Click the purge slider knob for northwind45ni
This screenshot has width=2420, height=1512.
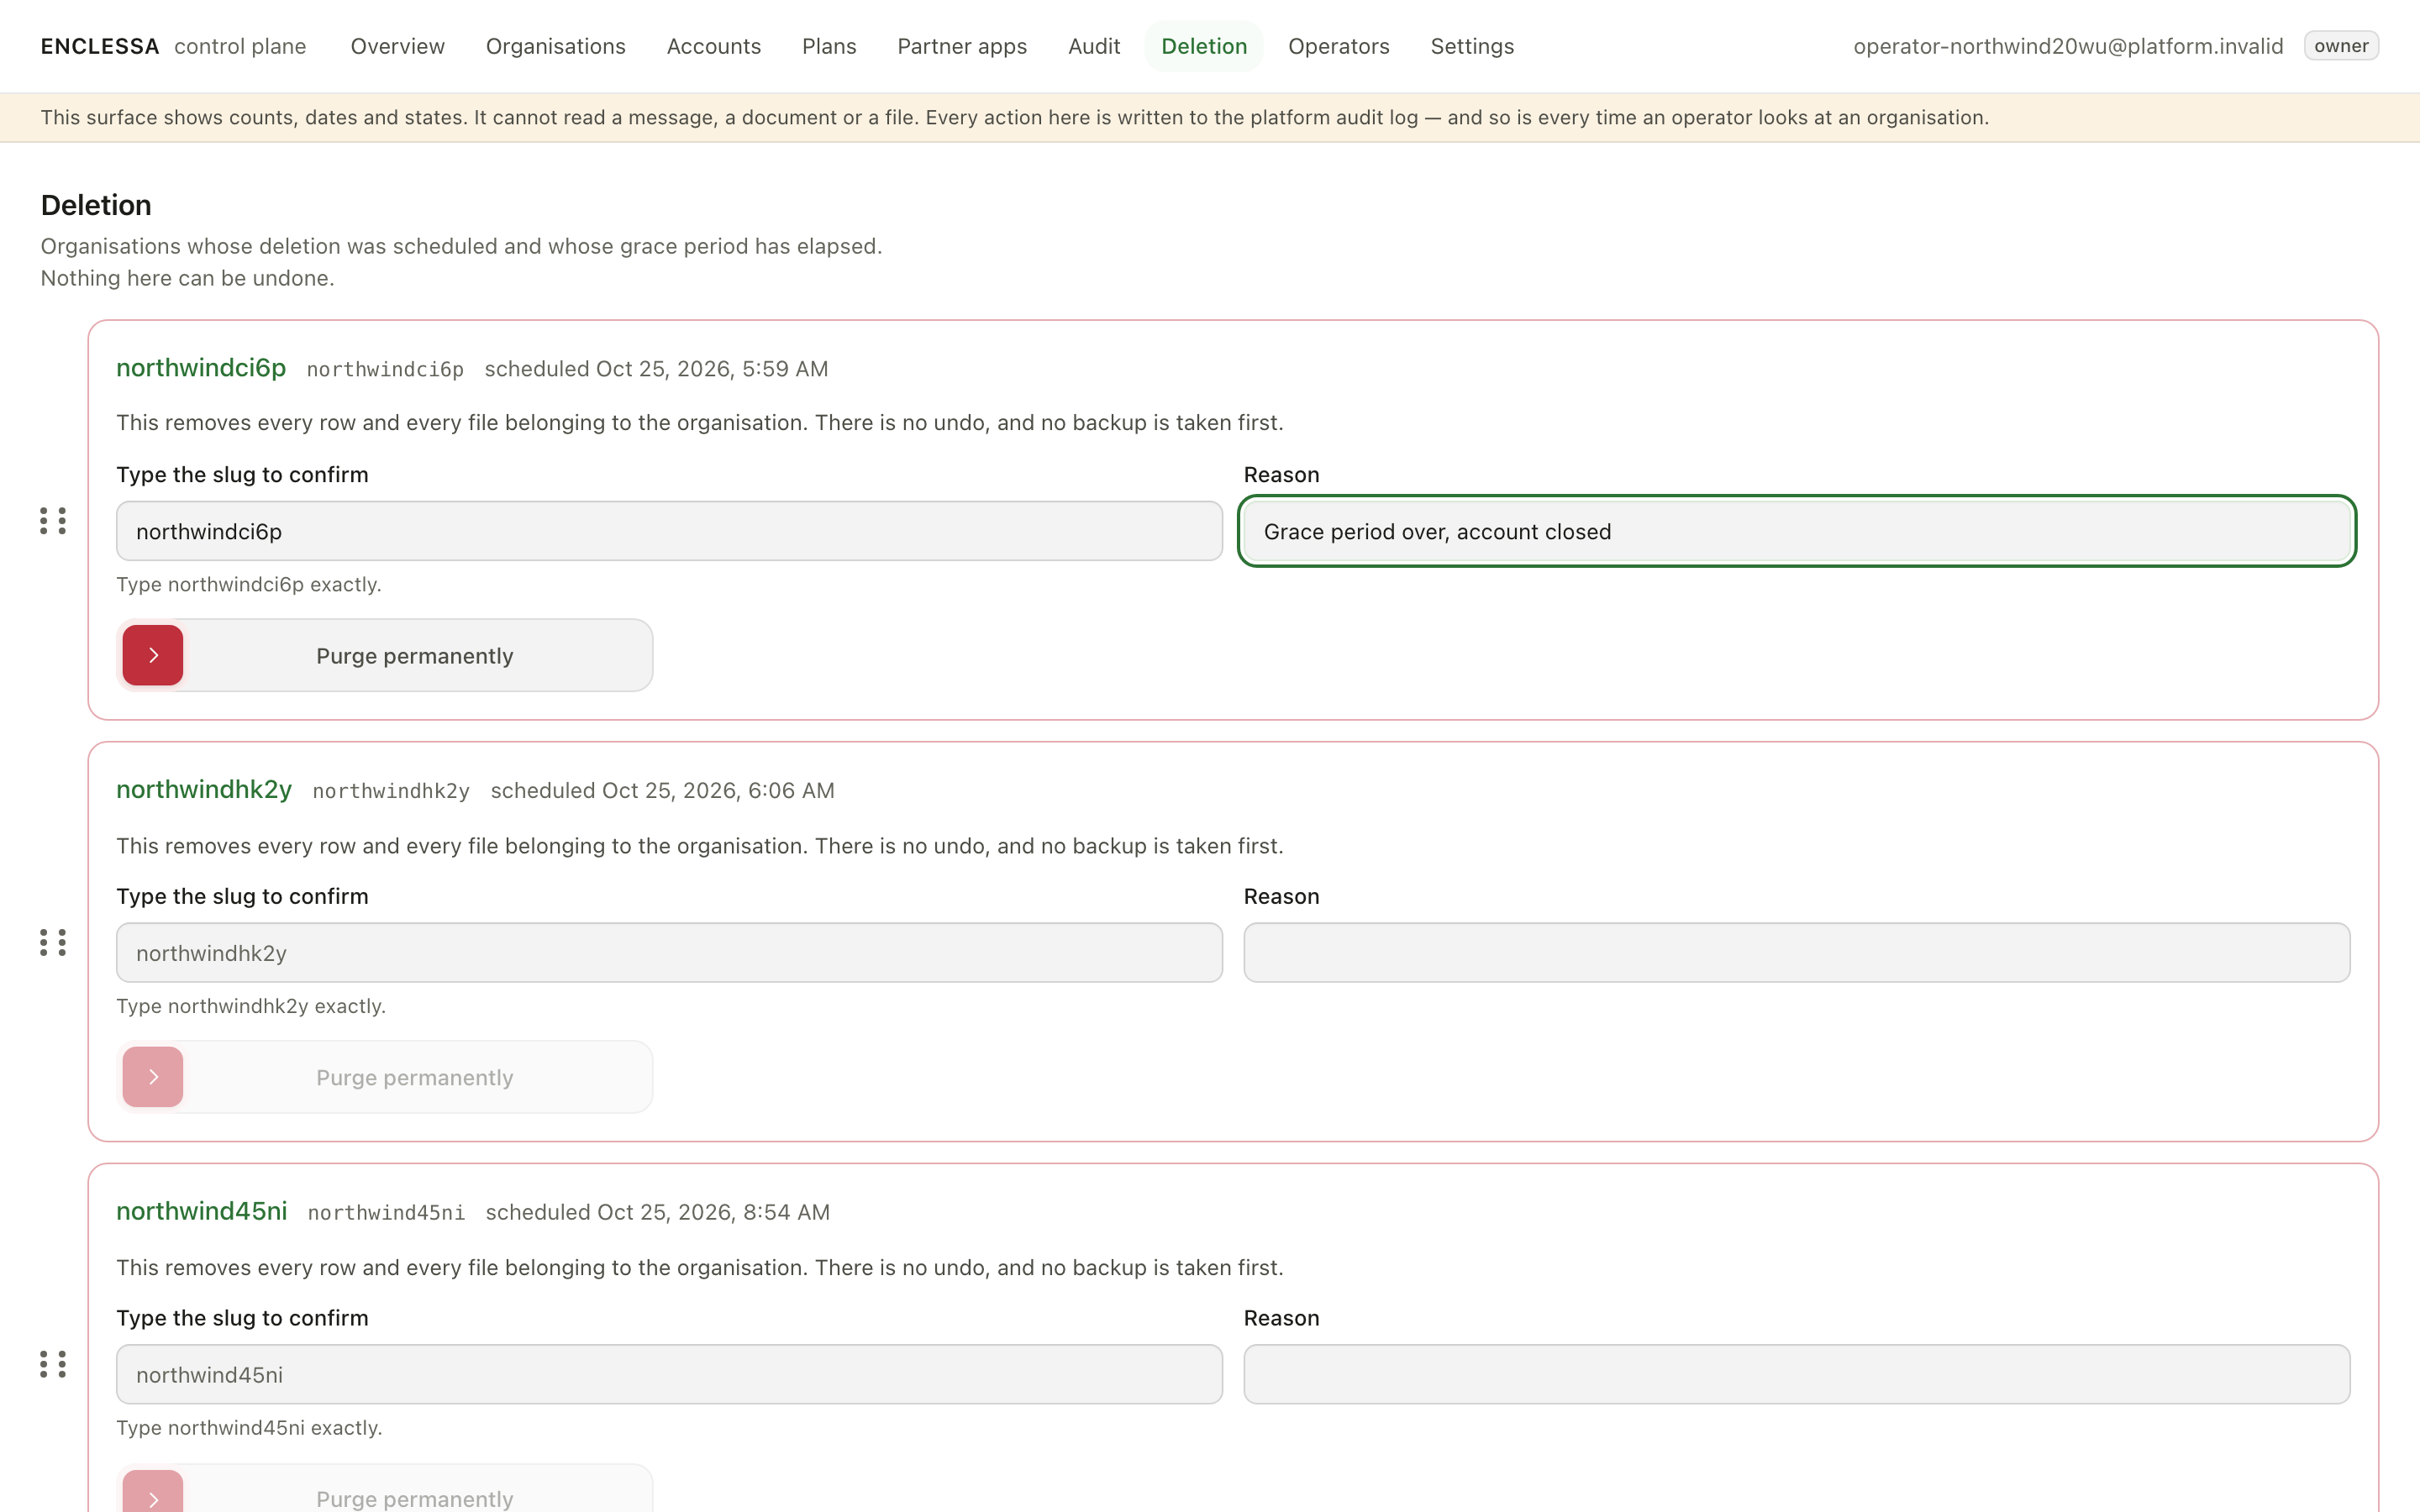point(153,1492)
